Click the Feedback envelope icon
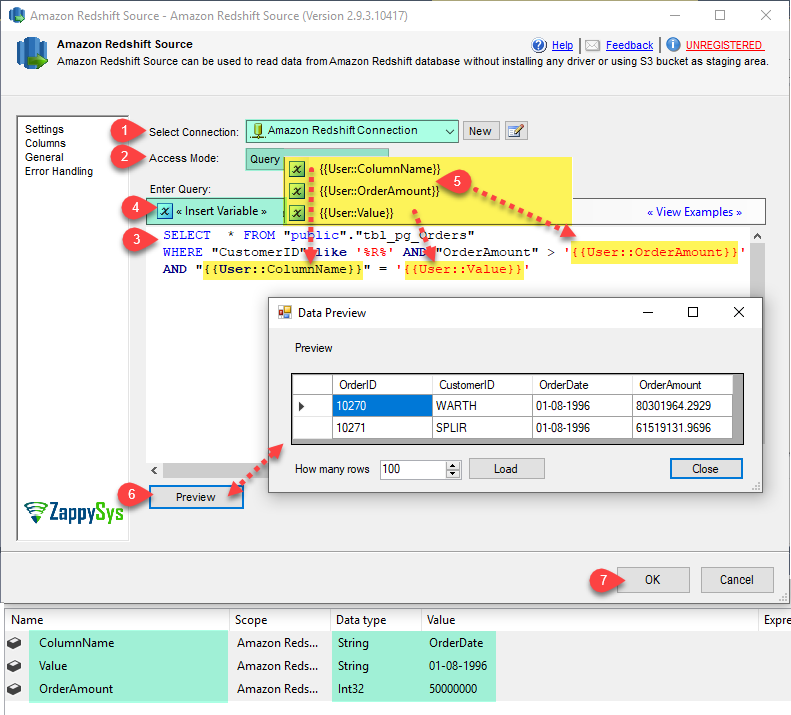This screenshot has height=715, width=791. 592,45
